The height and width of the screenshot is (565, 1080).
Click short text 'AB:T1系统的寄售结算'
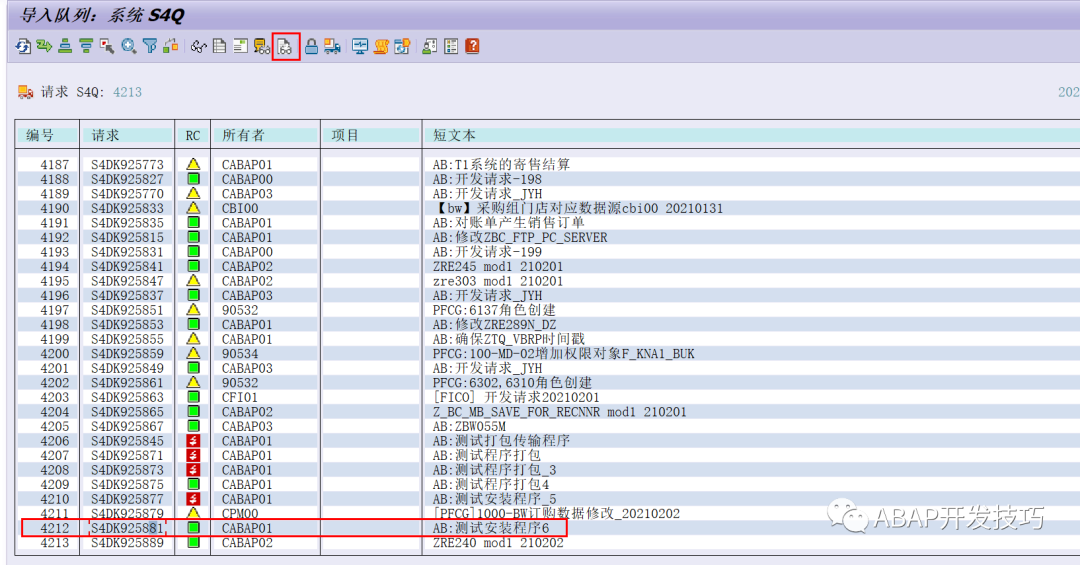click(x=501, y=165)
